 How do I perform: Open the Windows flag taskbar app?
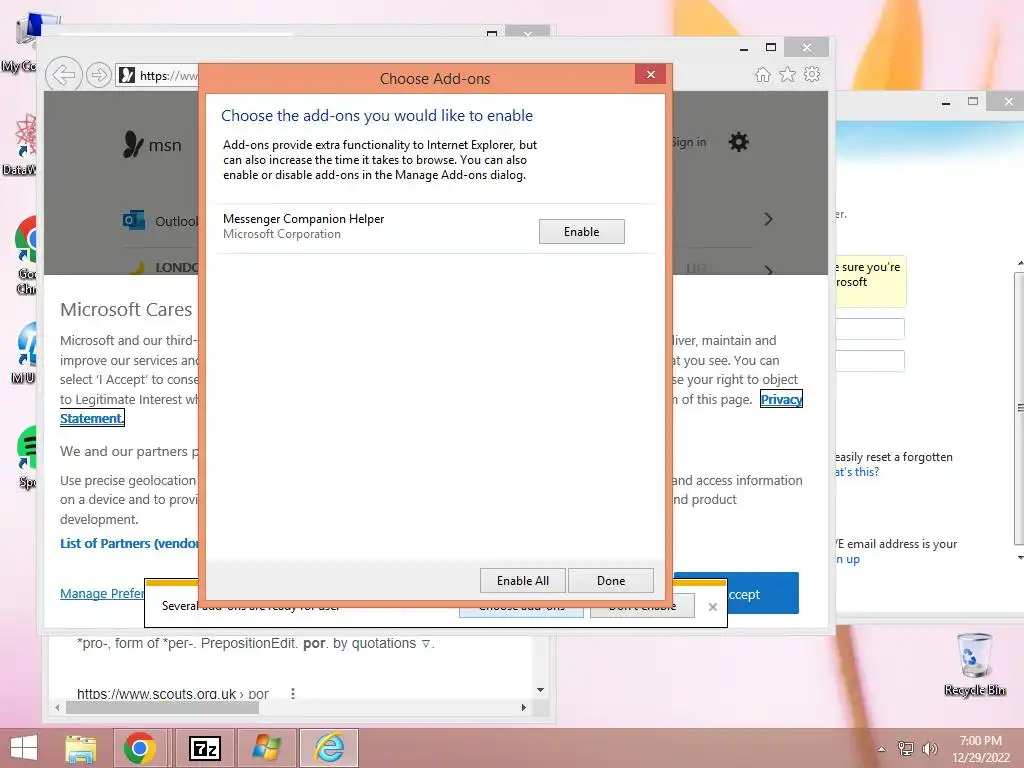tap(266, 748)
